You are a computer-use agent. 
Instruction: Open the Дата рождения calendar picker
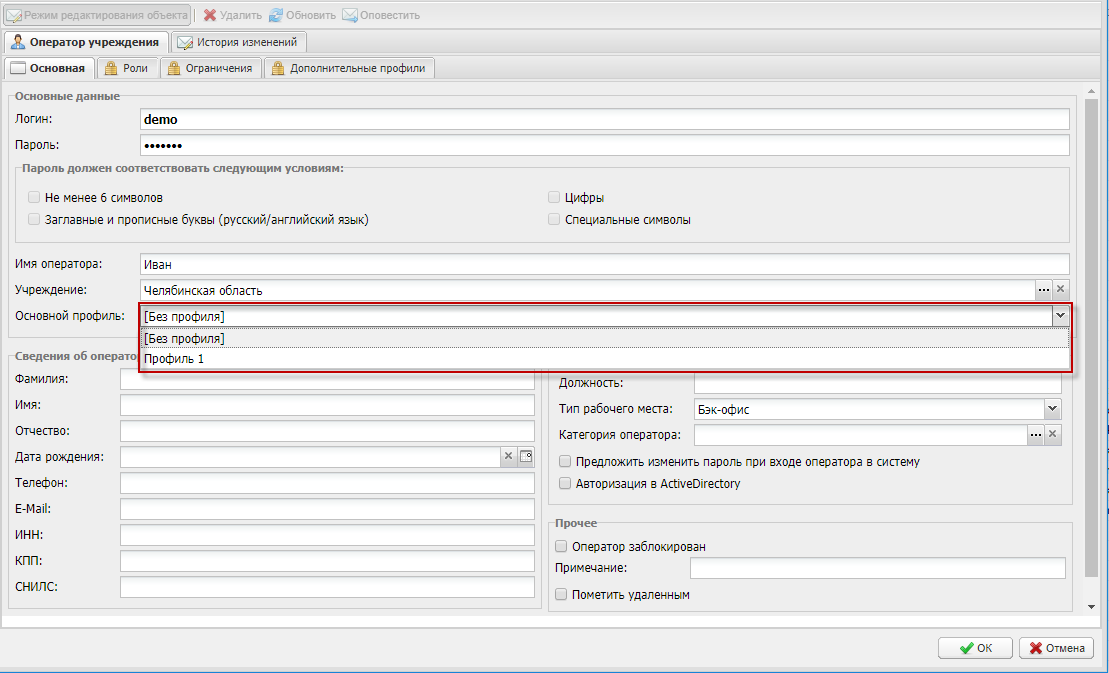(x=525, y=457)
